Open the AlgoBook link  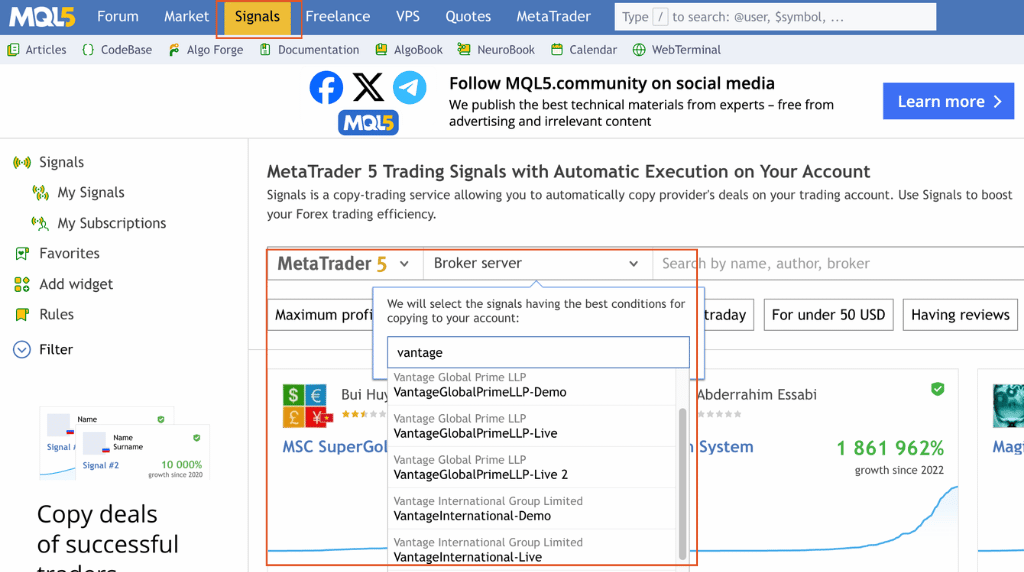(418, 50)
